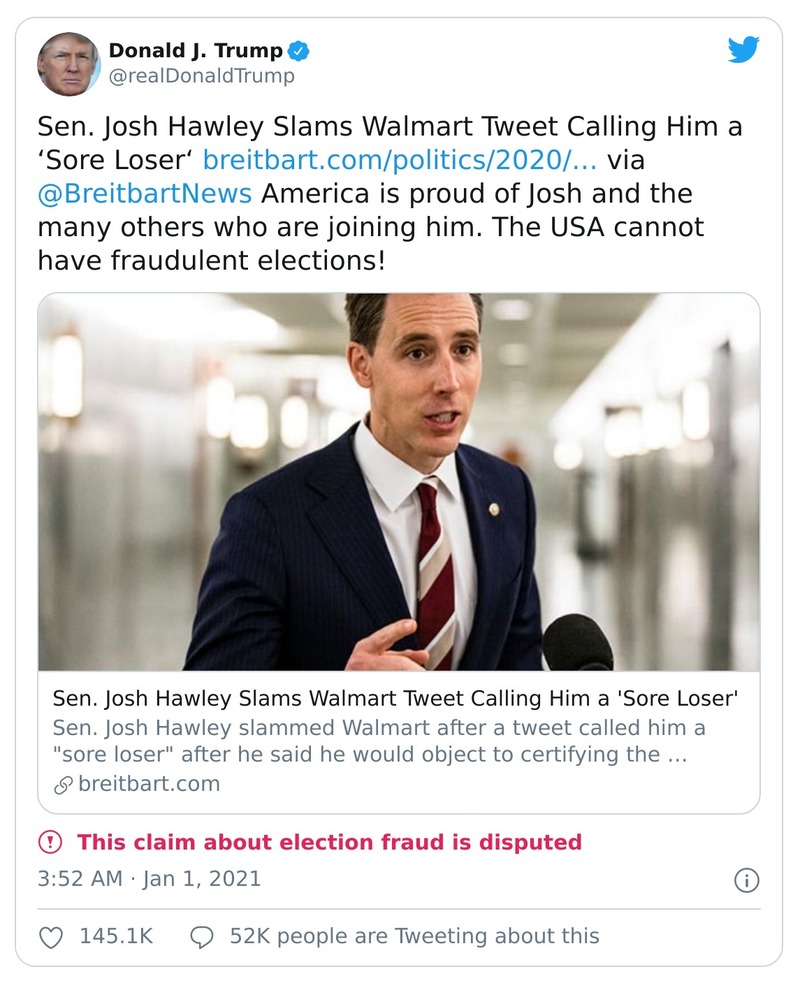Viewport: 800px width, 990px height.
Task: Open the article preview photo
Action: coord(398,481)
